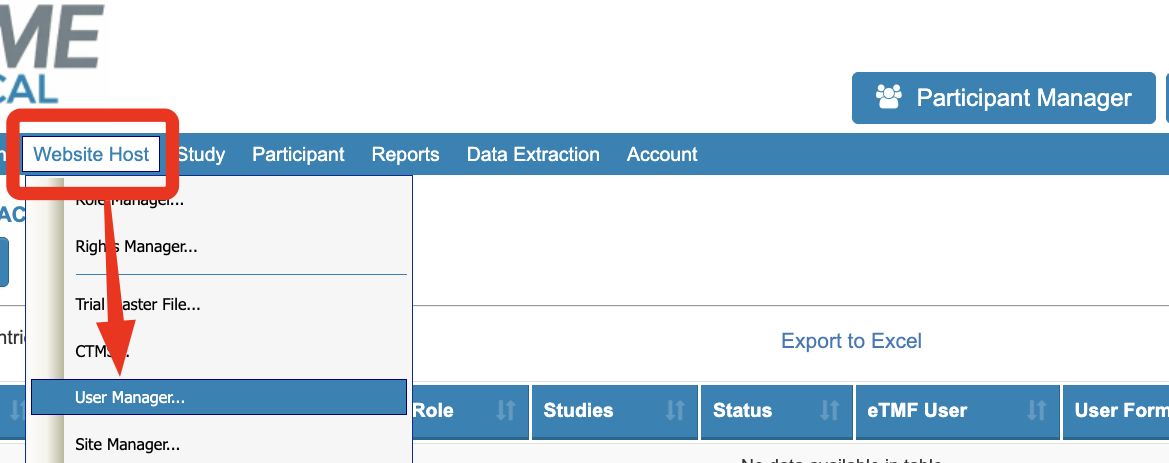Click the sort arrows beside eTMF User

click(1037, 410)
